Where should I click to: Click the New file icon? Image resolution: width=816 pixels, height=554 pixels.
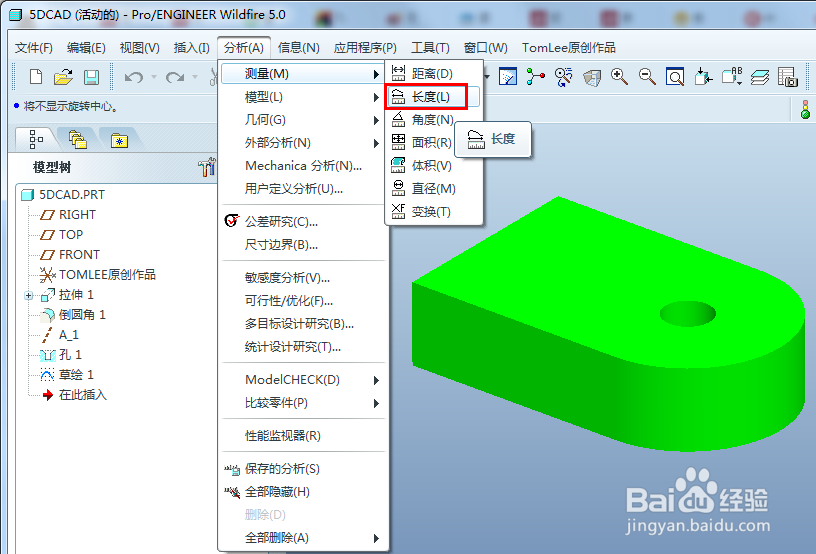pyautogui.click(x=36, y=77)
